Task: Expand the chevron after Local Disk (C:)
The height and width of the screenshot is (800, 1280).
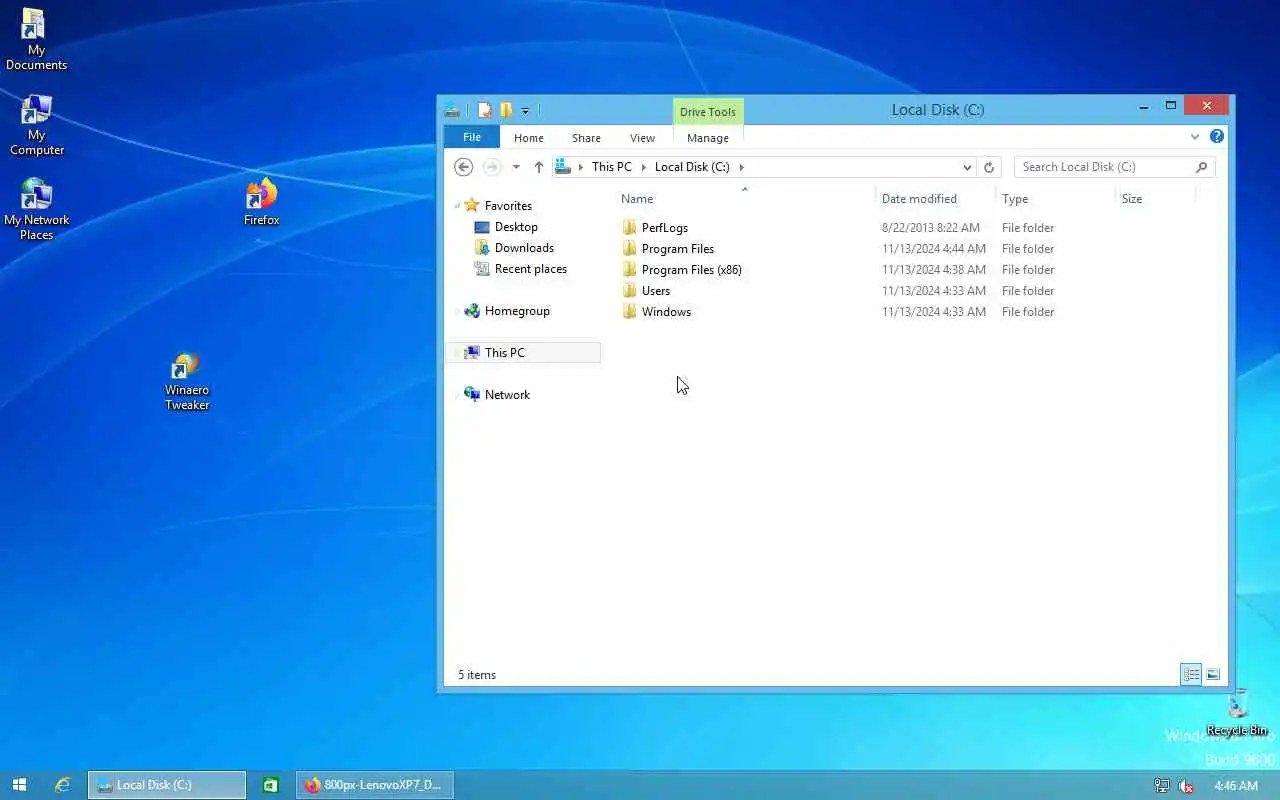Action: (x=741, y=167)
